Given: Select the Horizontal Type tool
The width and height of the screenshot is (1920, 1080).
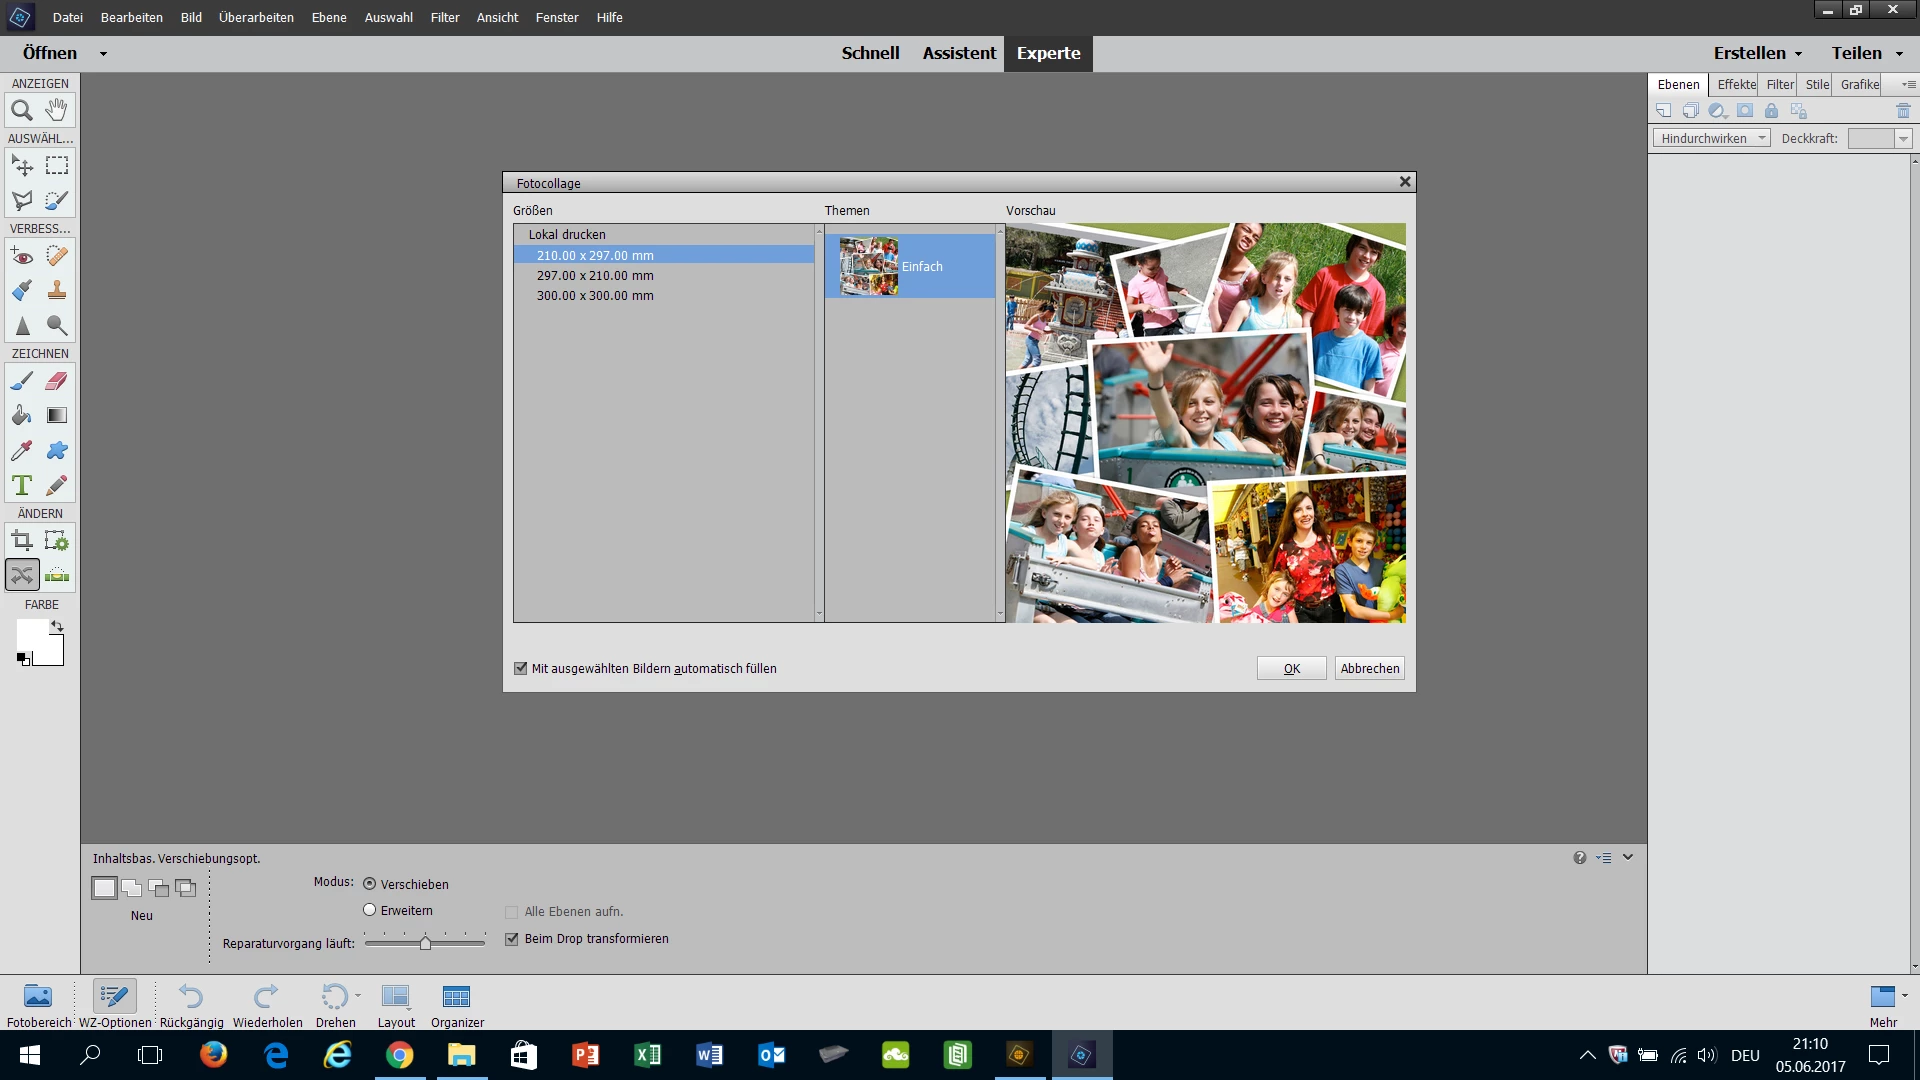Looking at the screenshot, I should click(x=22, y=486).
